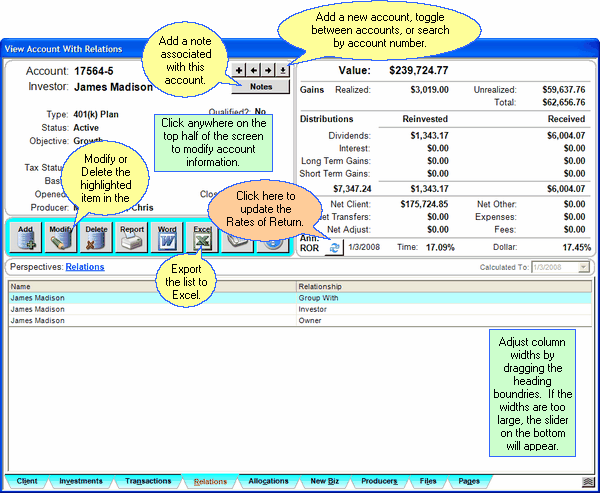The height and width of the screenshot is (493, 600).
Task: Select the James Madison Investor row
Action: [x=150, y=309]
